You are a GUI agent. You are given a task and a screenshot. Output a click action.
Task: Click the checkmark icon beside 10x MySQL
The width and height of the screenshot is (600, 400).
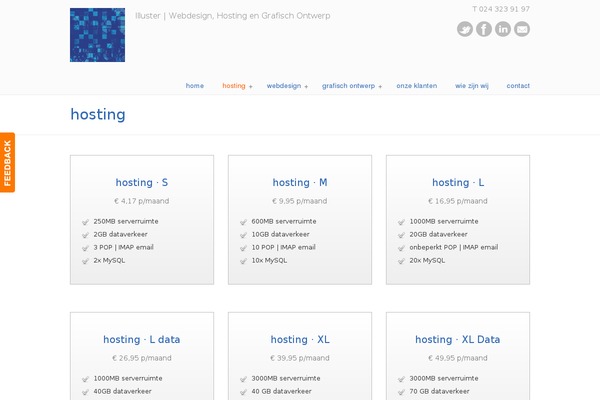coord(243,261)
